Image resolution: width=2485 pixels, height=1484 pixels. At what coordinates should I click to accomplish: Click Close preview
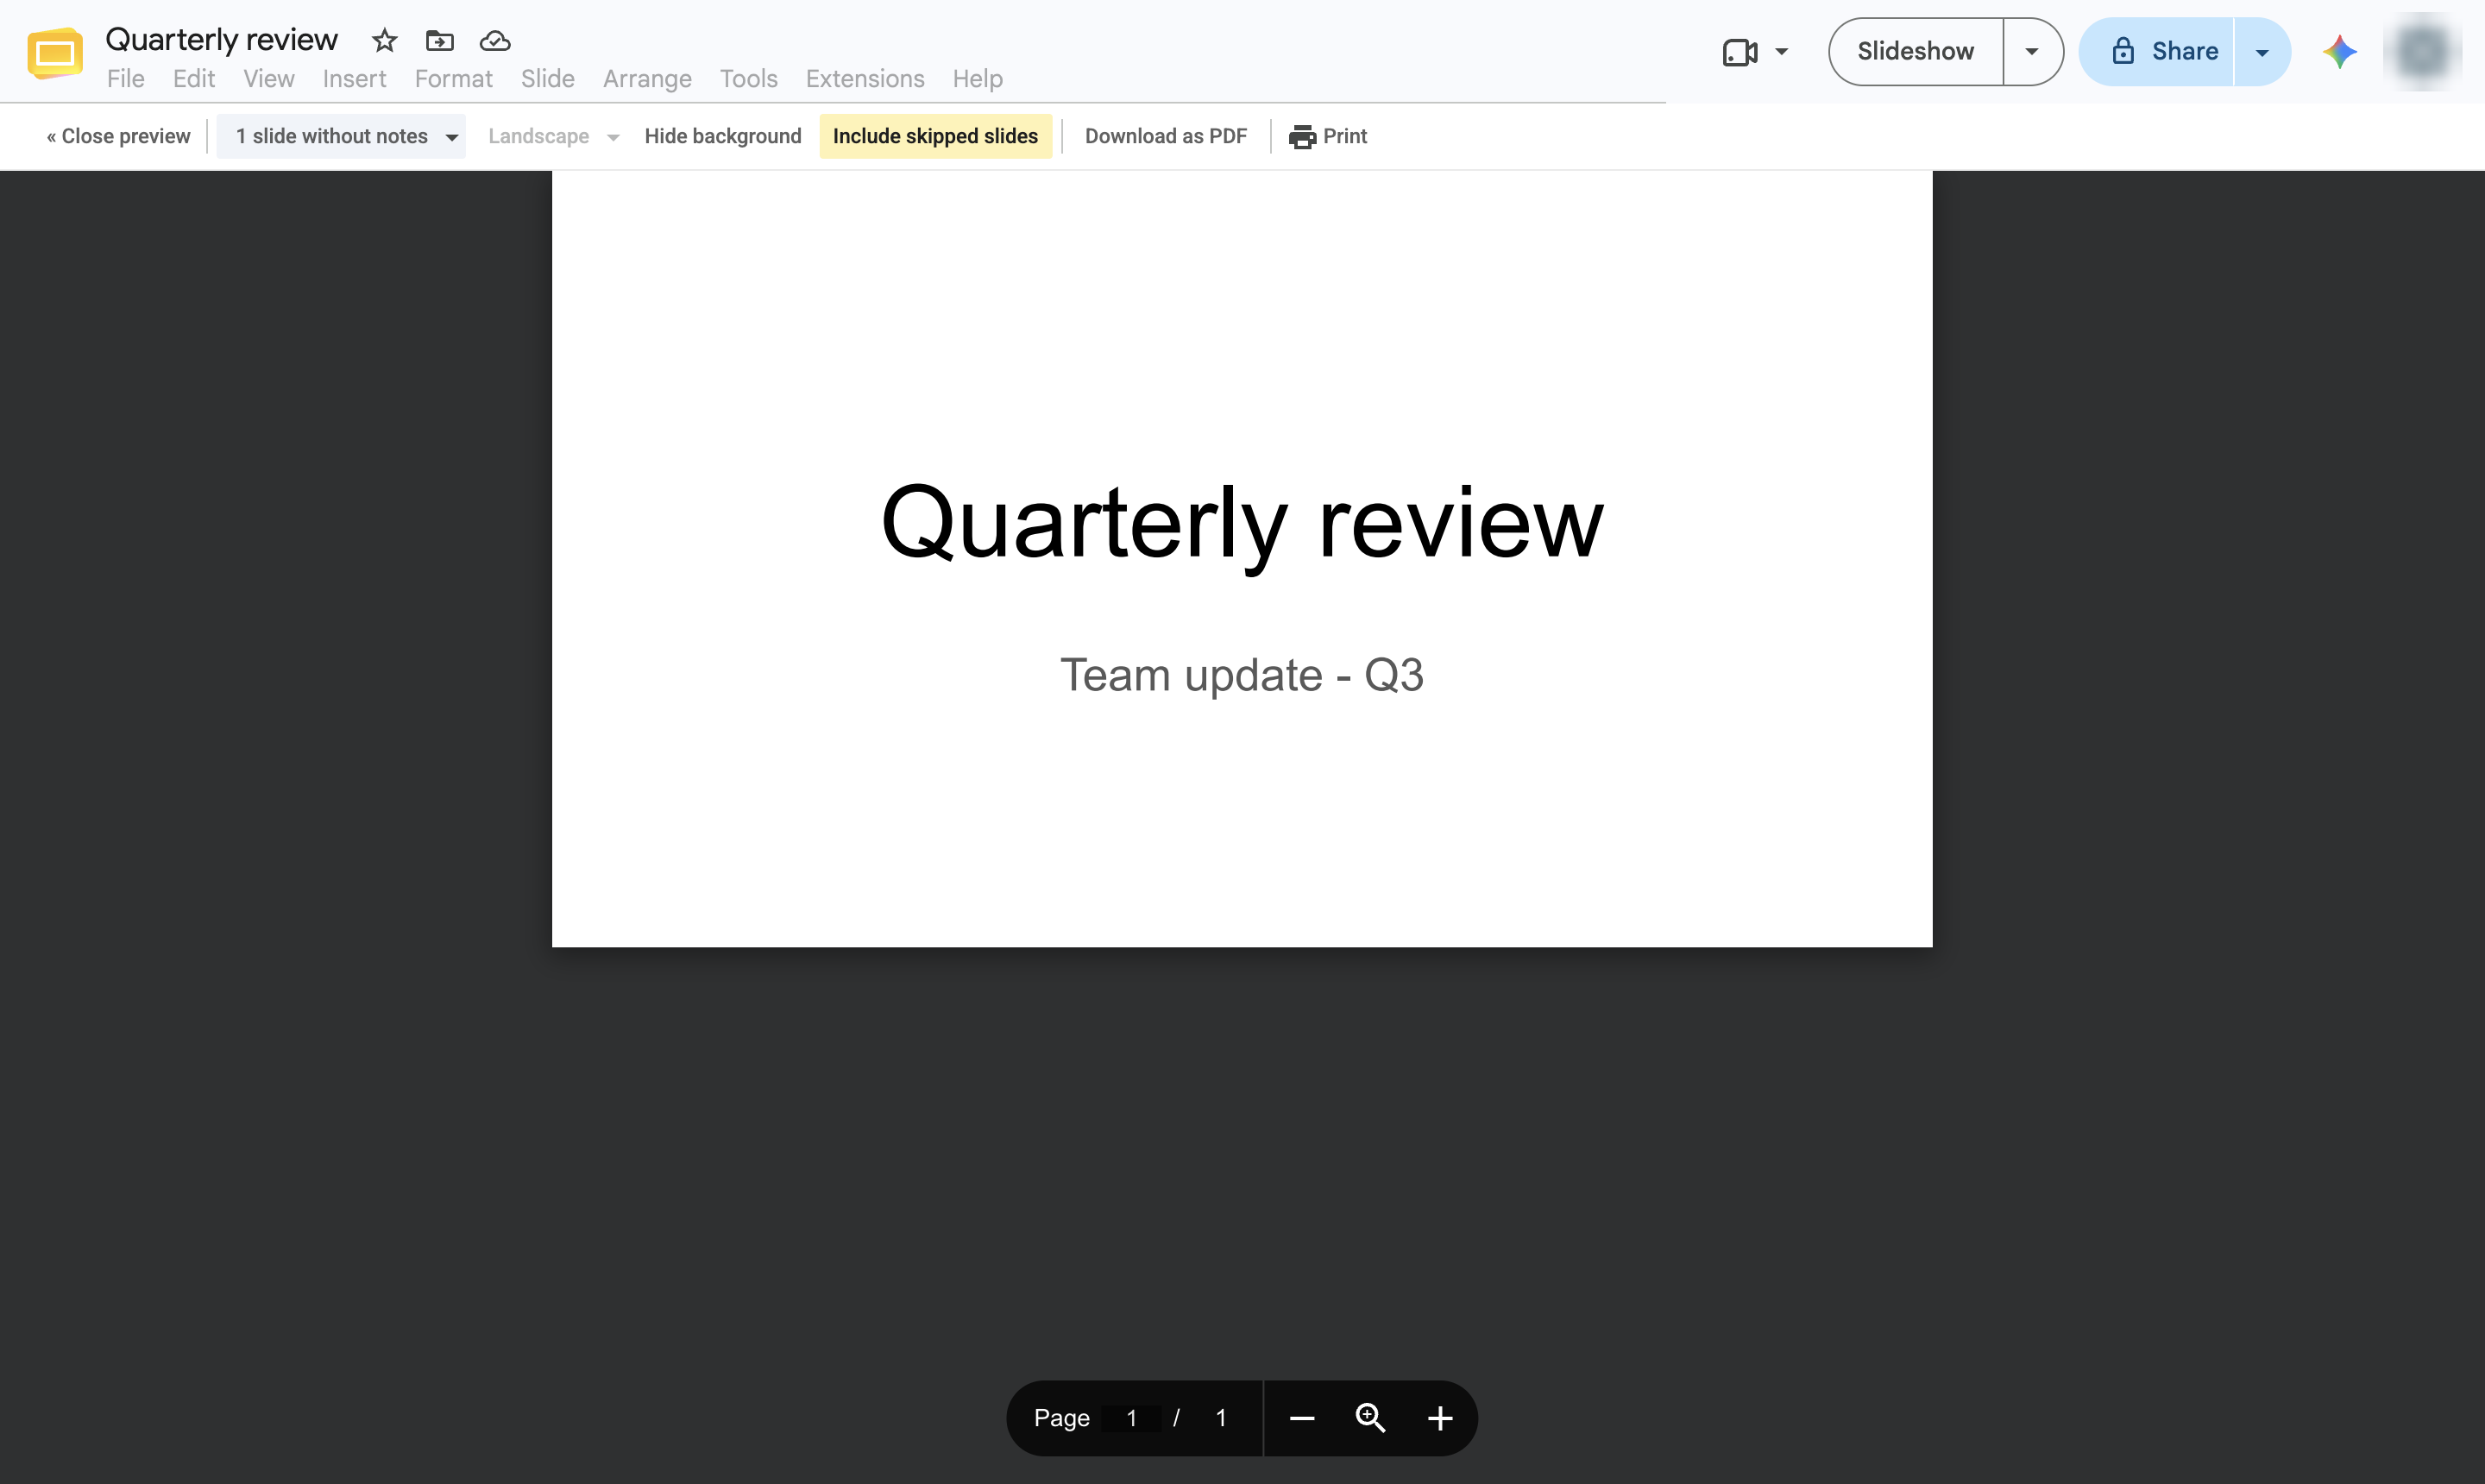coord(118,136)
